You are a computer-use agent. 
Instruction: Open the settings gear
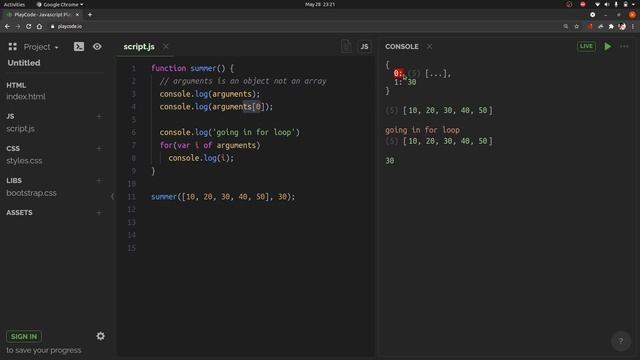[x=100, y=336]
